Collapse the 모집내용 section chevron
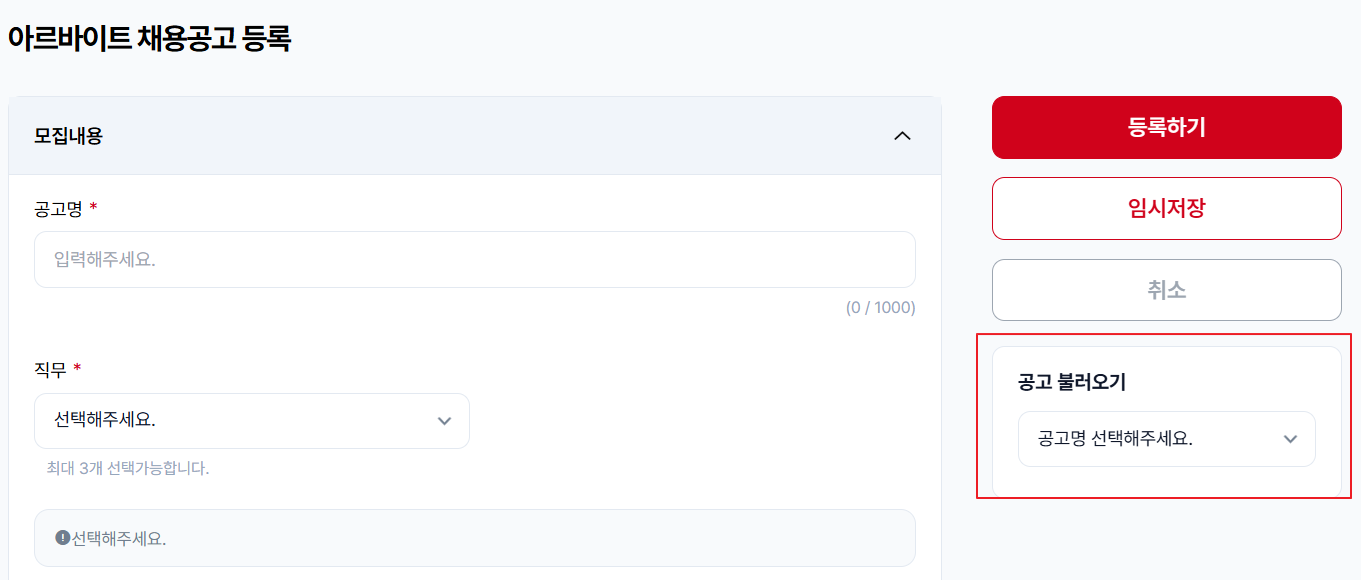1361x580 pixels. [x=902, y=136]
